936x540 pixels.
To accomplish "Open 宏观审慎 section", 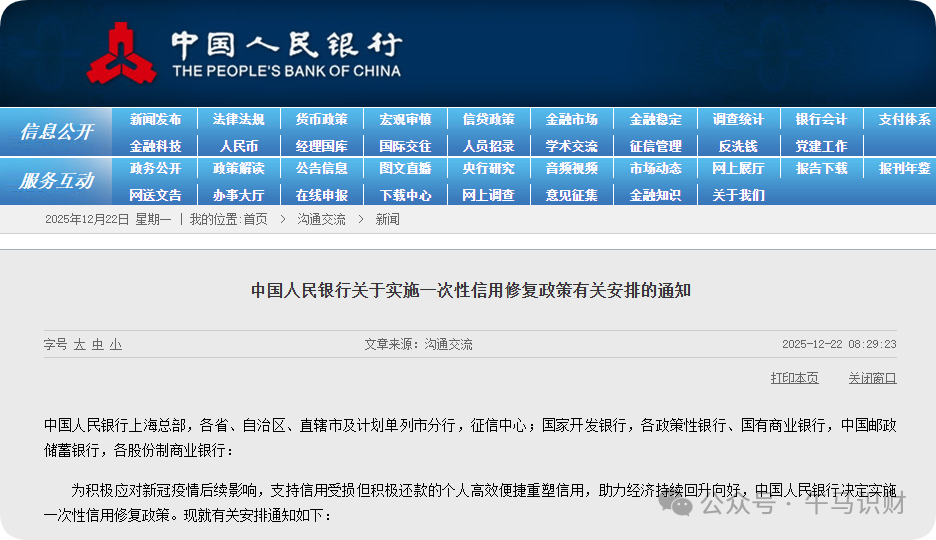I will [x=405, y=119].
